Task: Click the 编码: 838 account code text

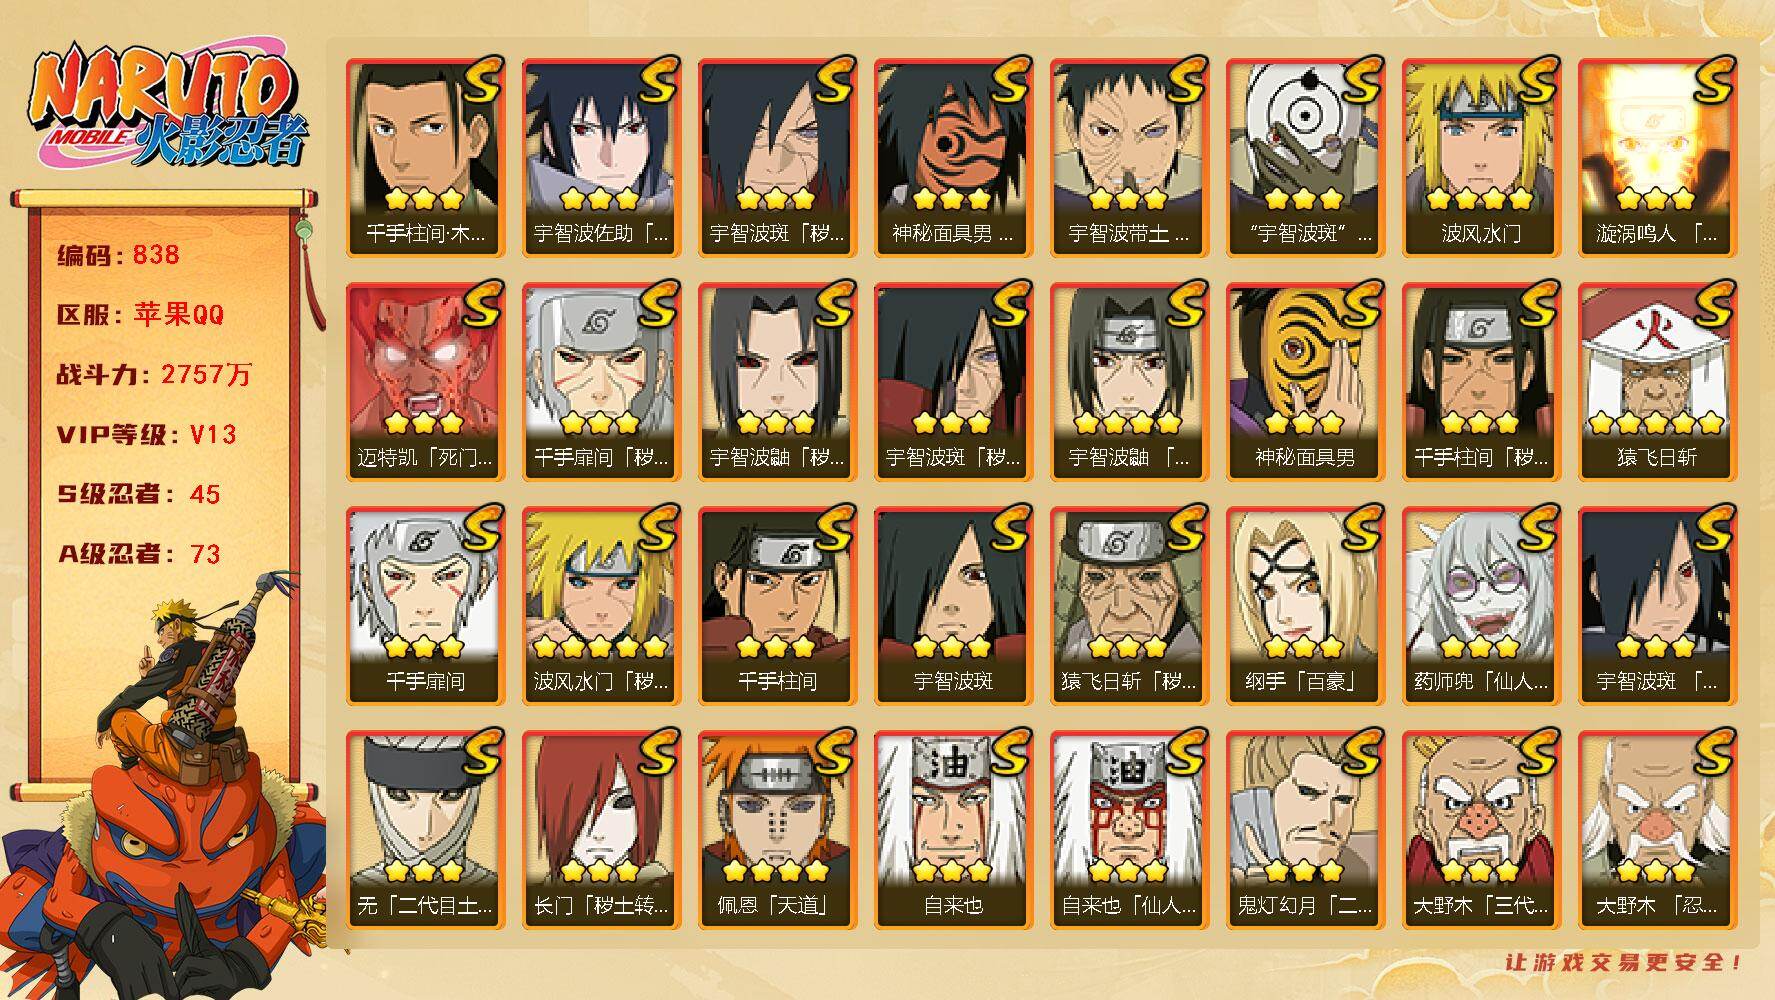Action: 118,255
